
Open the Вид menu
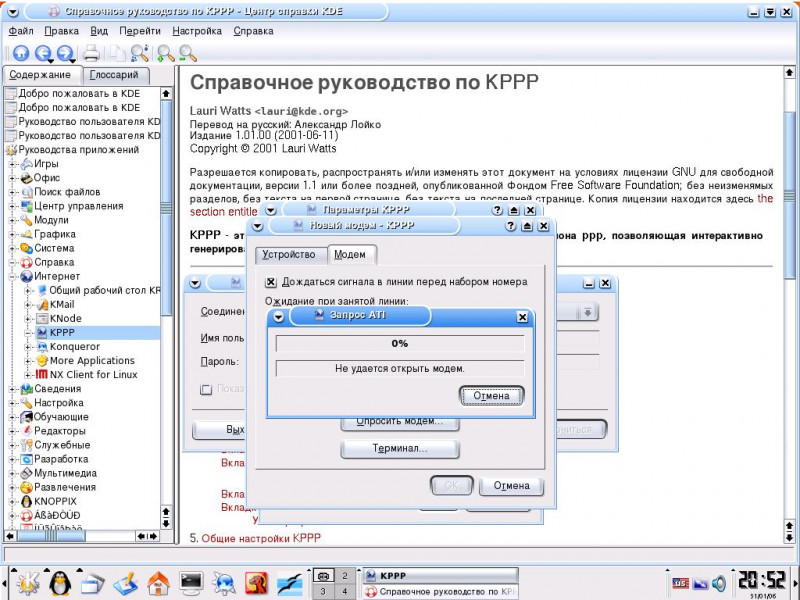click(99, 31)
